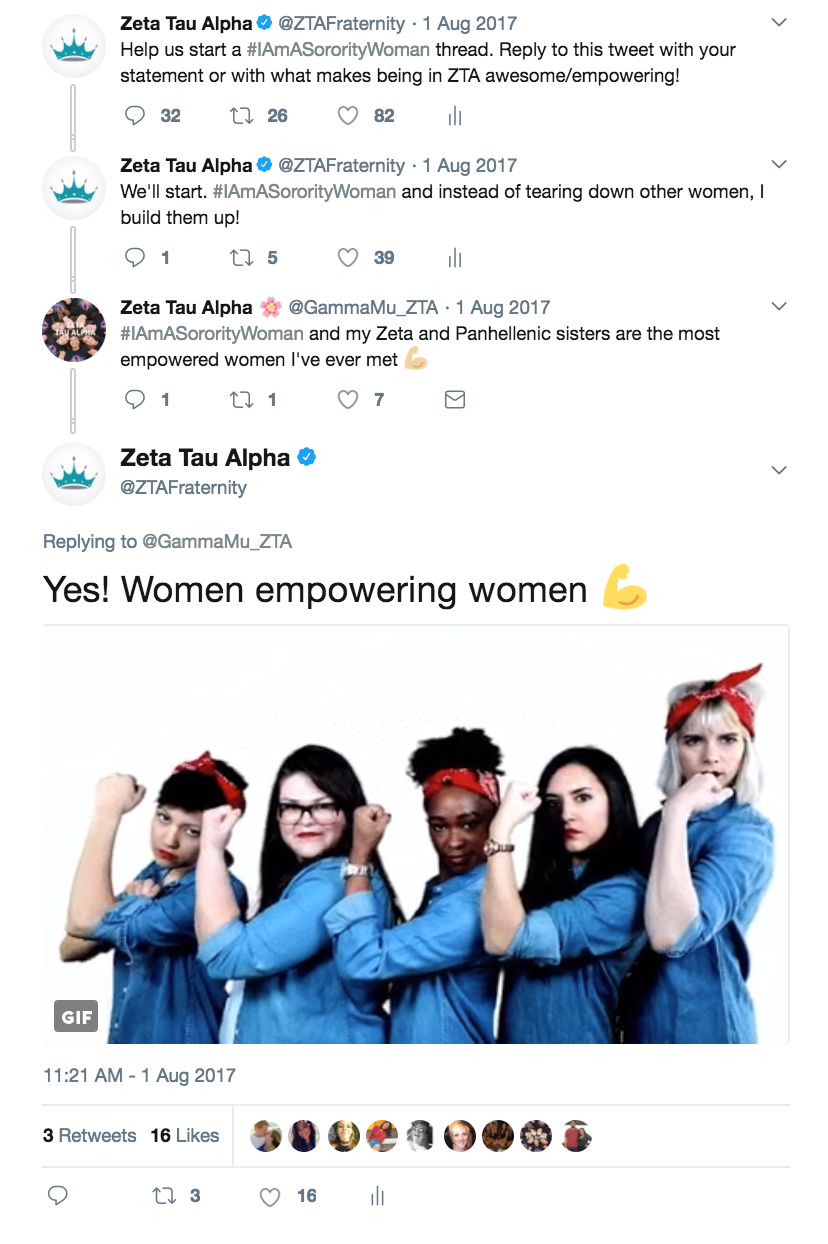Open dropdown menu on first tweet
The height and width of the screenshot is (1244, 828).
coord(779,22)
